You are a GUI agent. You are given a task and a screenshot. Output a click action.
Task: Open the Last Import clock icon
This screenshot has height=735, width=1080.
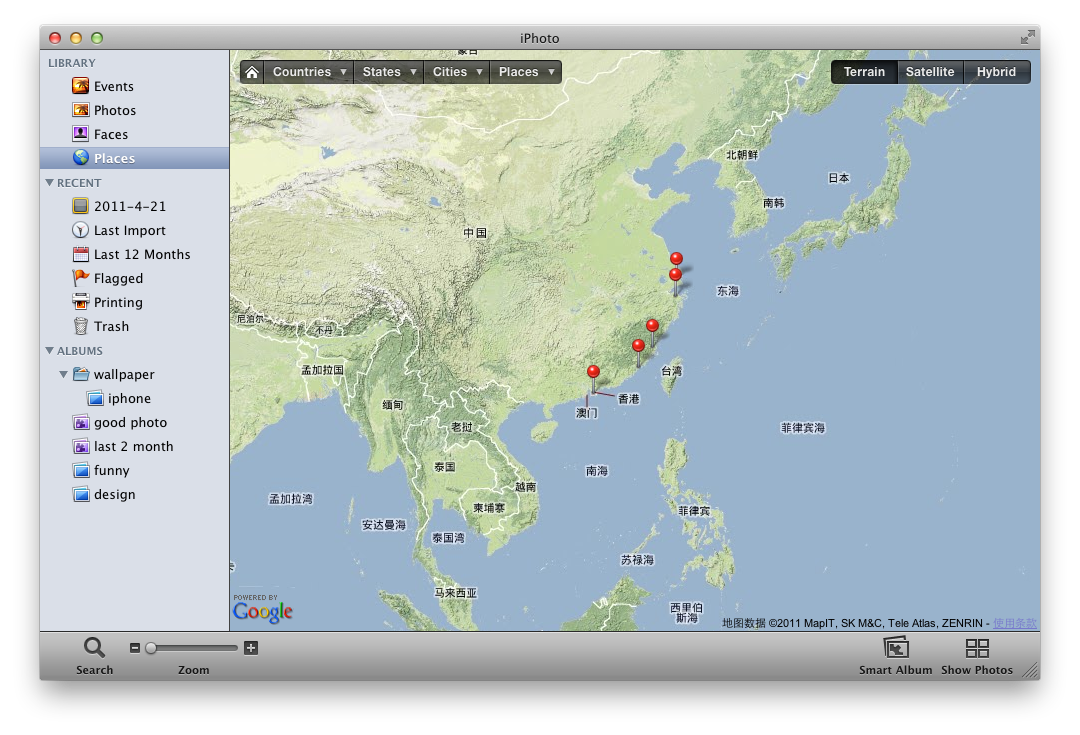(x=81, y=230)
